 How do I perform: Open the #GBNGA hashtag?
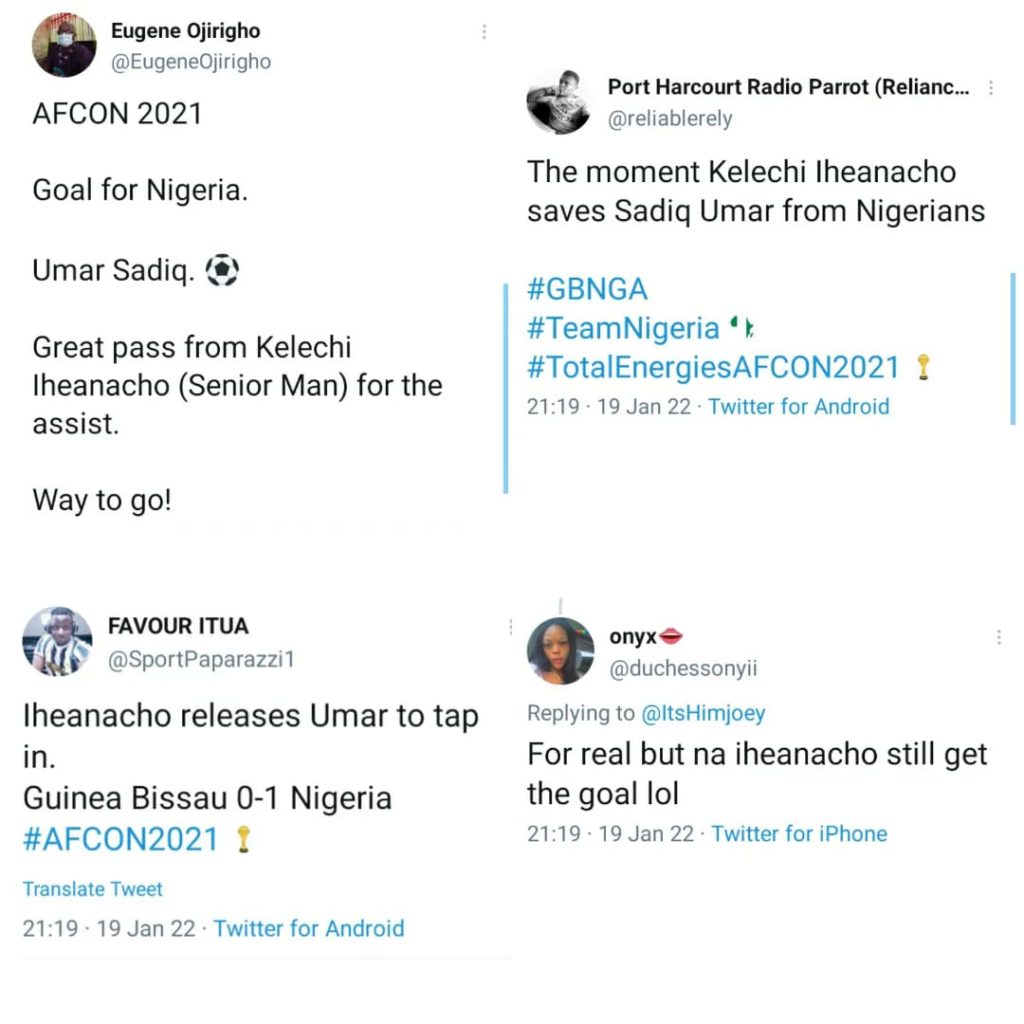tap(587, 289)
